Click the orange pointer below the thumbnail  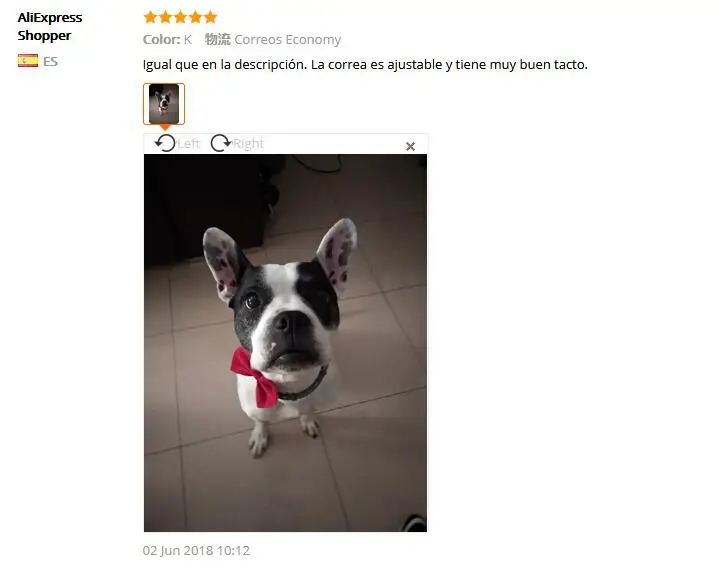click(x=165, y=127)
